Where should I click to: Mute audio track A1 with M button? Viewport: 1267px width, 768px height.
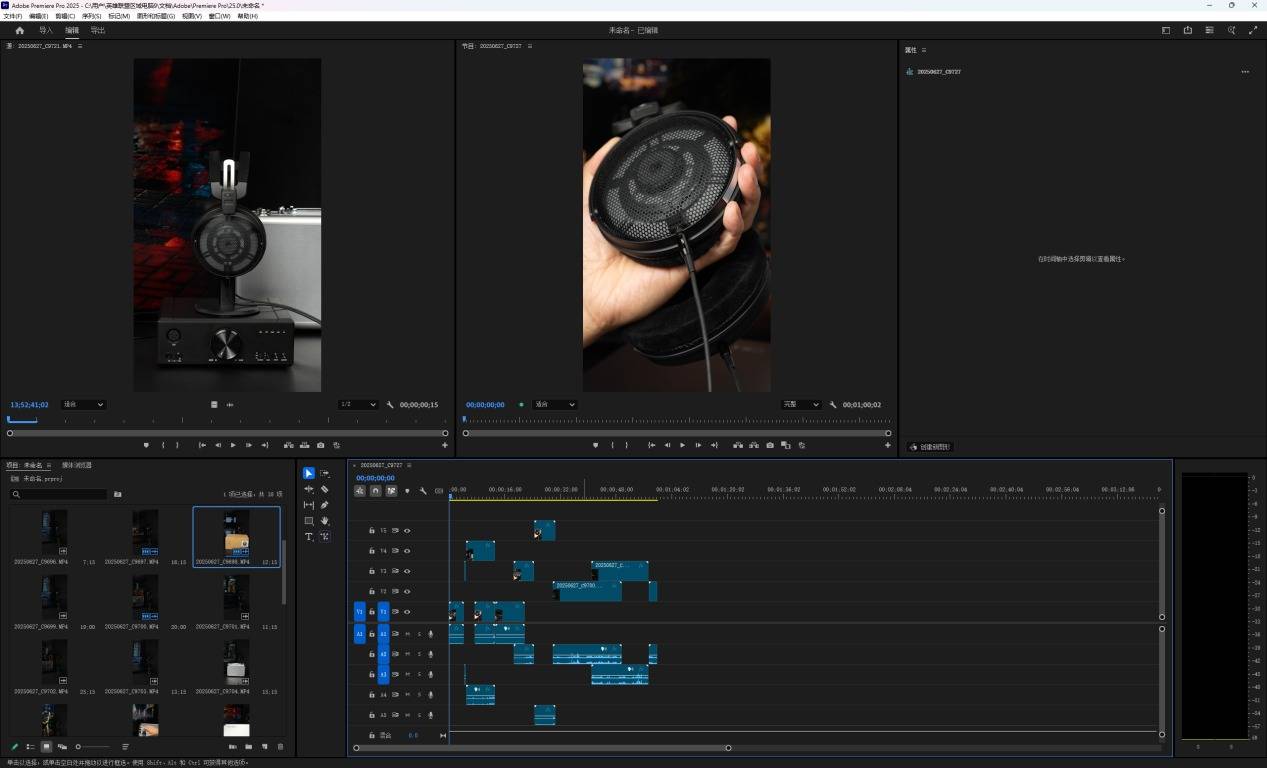(407, 633)
